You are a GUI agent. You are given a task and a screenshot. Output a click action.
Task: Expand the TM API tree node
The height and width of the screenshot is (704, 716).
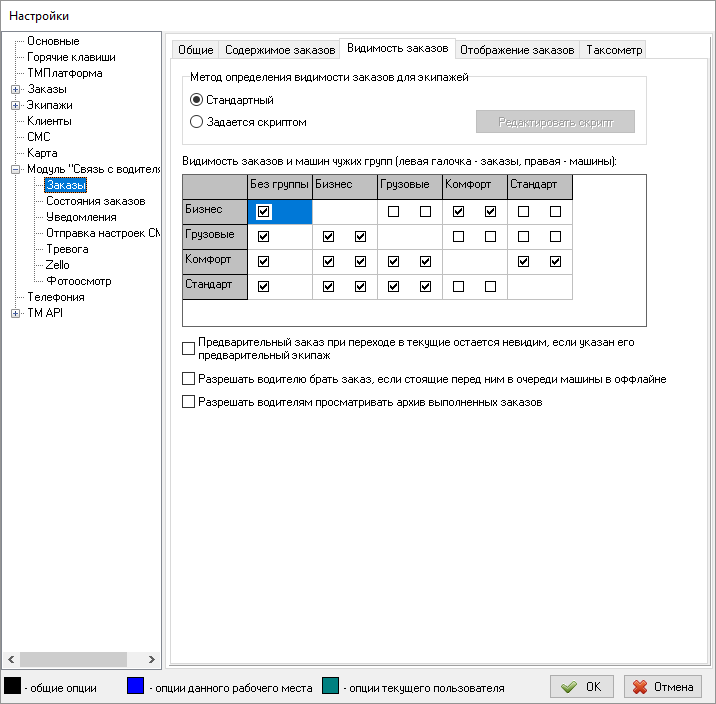[15, 313]
